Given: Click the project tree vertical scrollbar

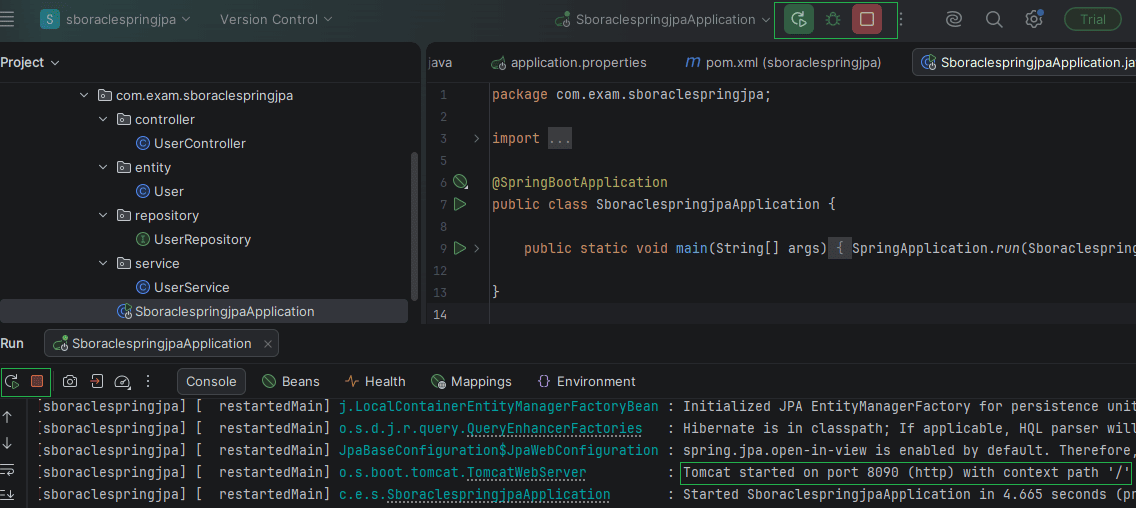Looking at the screenshot, I should tap(414, 225).
